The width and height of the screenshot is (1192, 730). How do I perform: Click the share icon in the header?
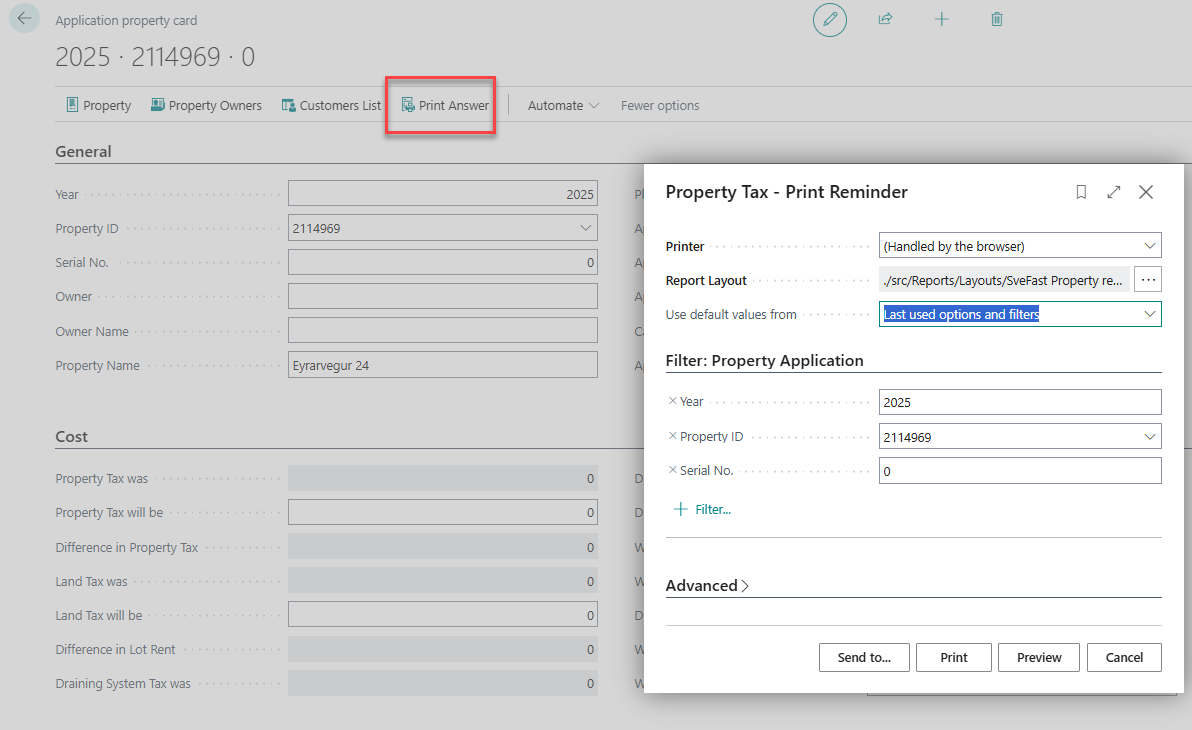point(886,19)
